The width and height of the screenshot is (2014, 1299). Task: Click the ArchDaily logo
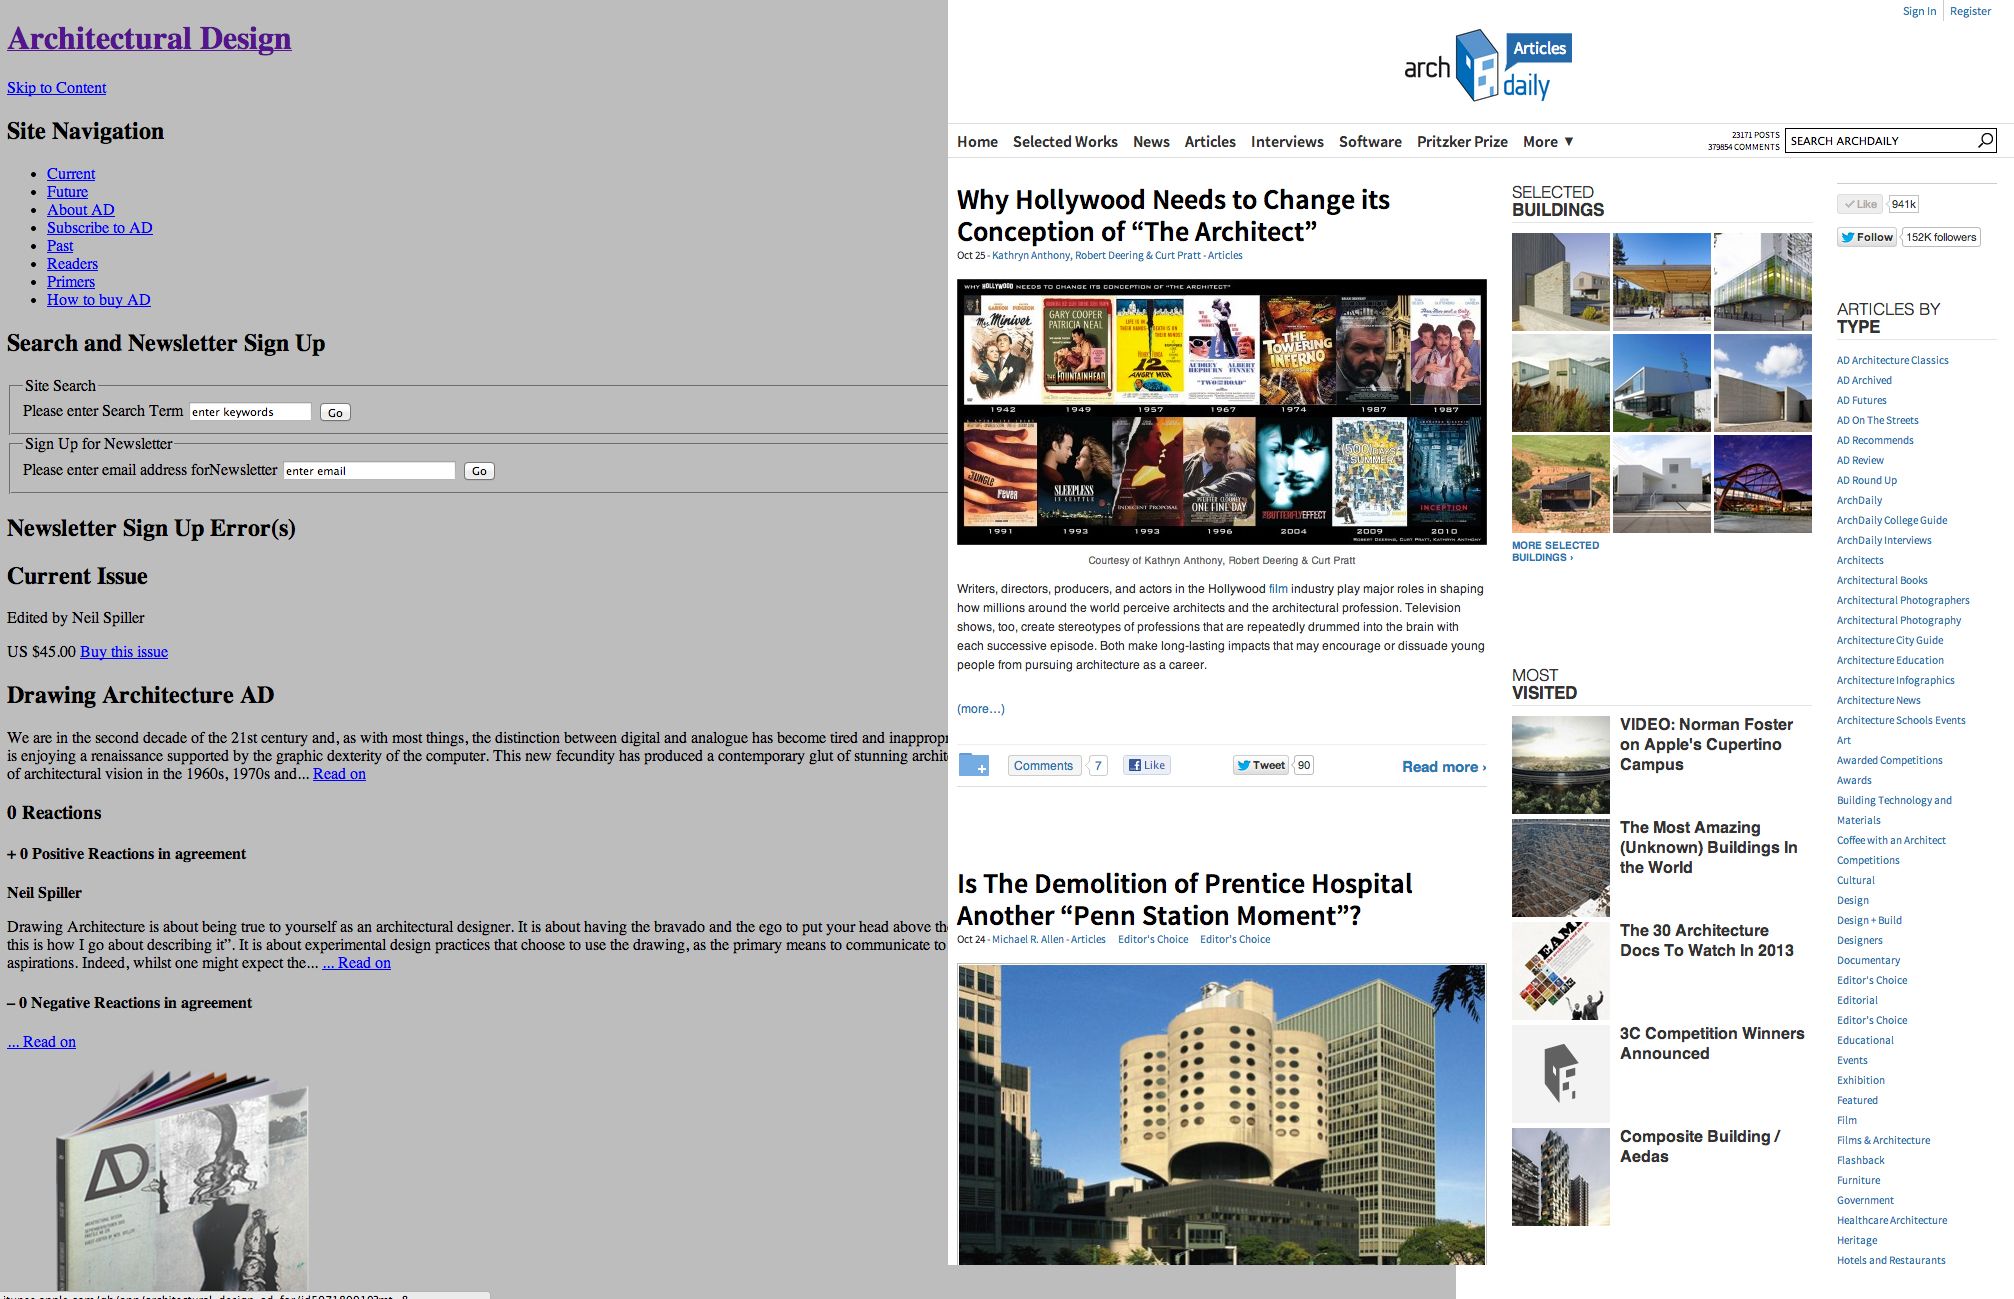pos(1487,65)
